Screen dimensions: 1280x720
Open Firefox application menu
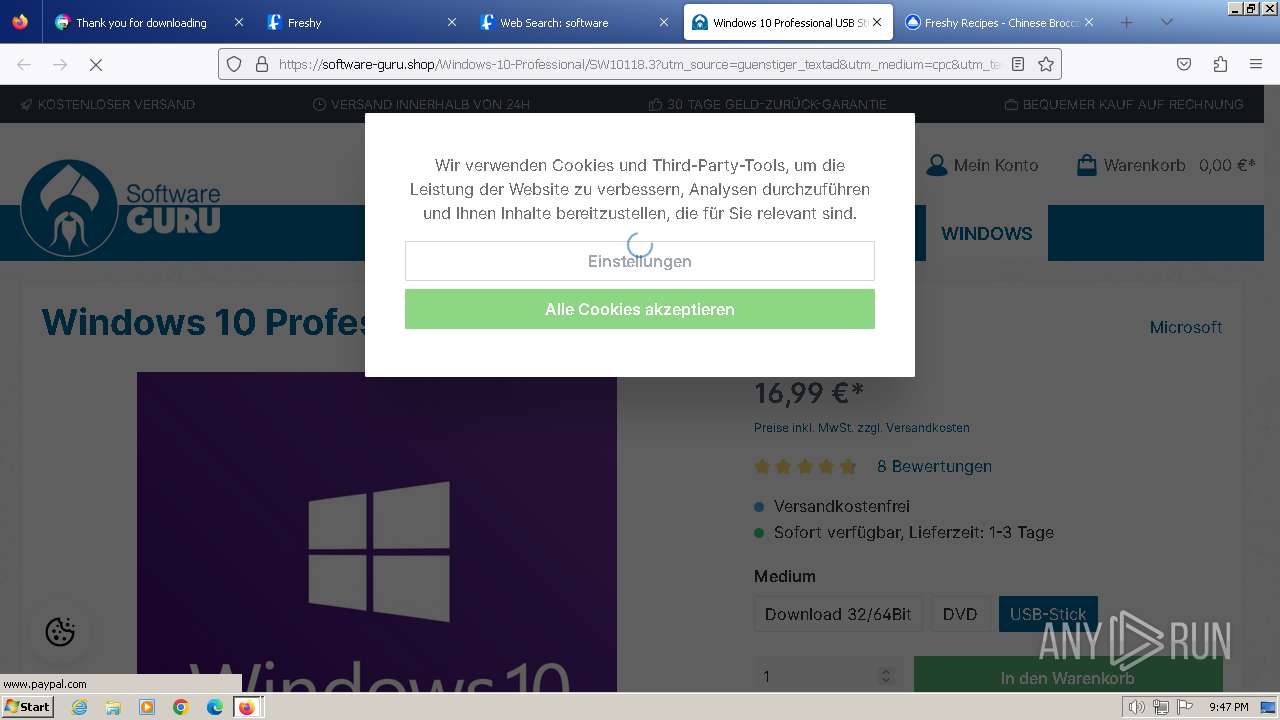coord(1256,64)
